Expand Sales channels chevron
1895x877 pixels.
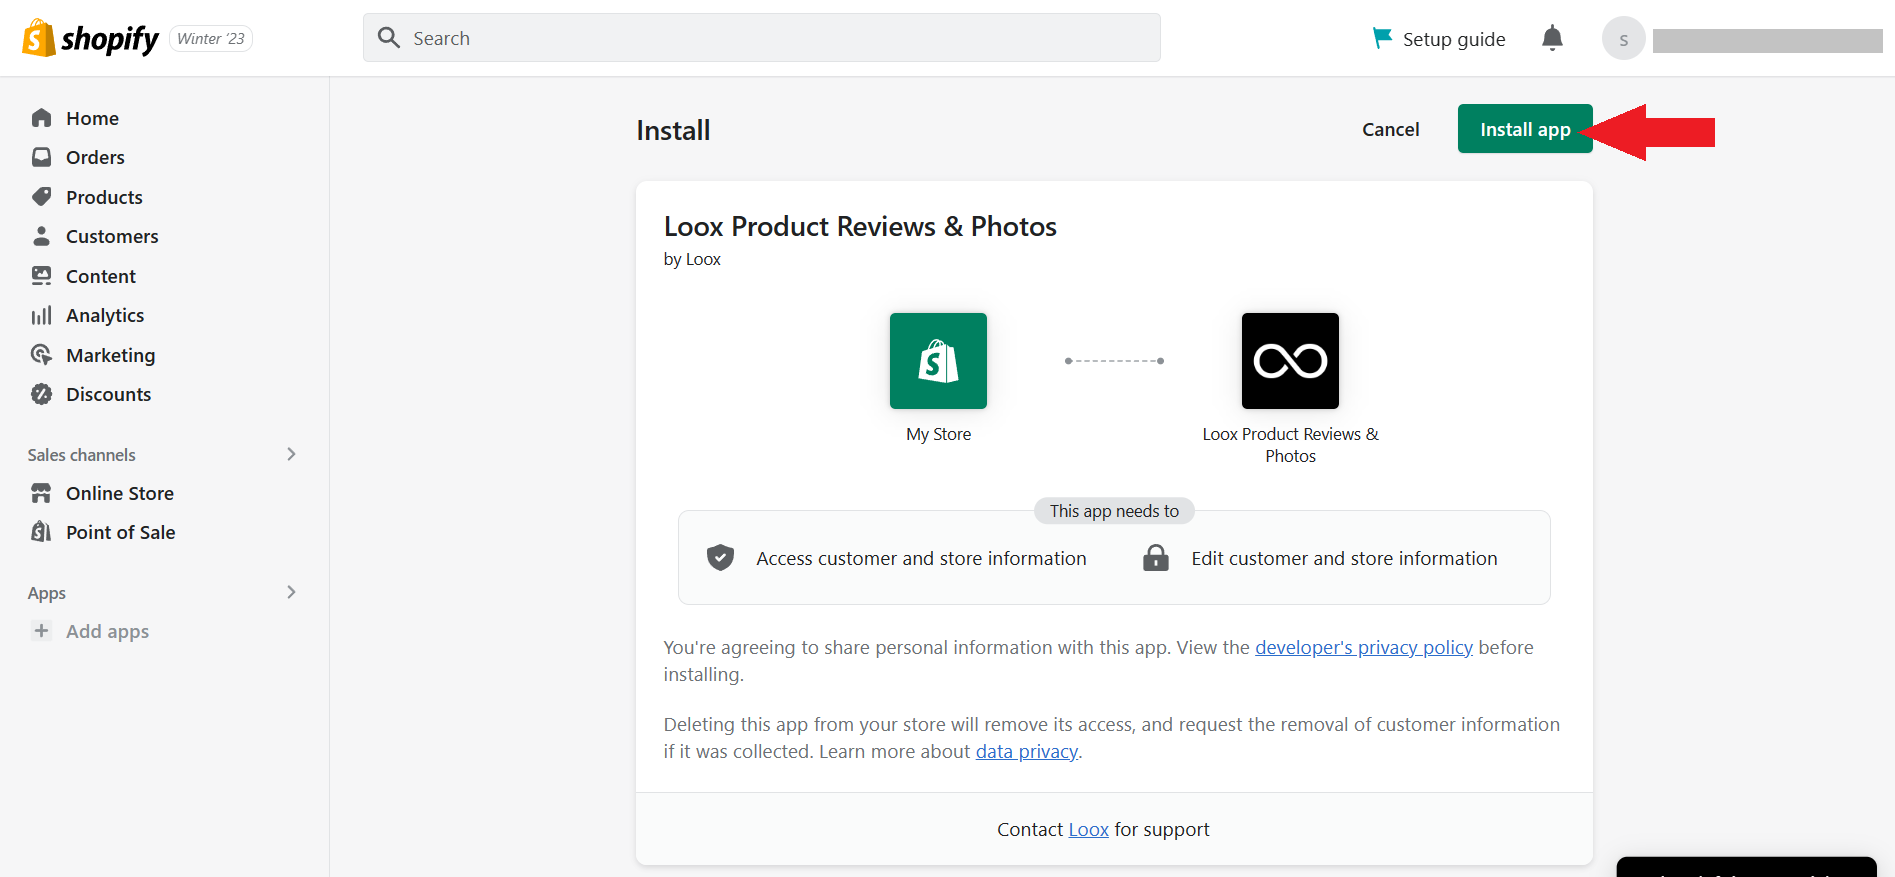[x=291, y=454]
